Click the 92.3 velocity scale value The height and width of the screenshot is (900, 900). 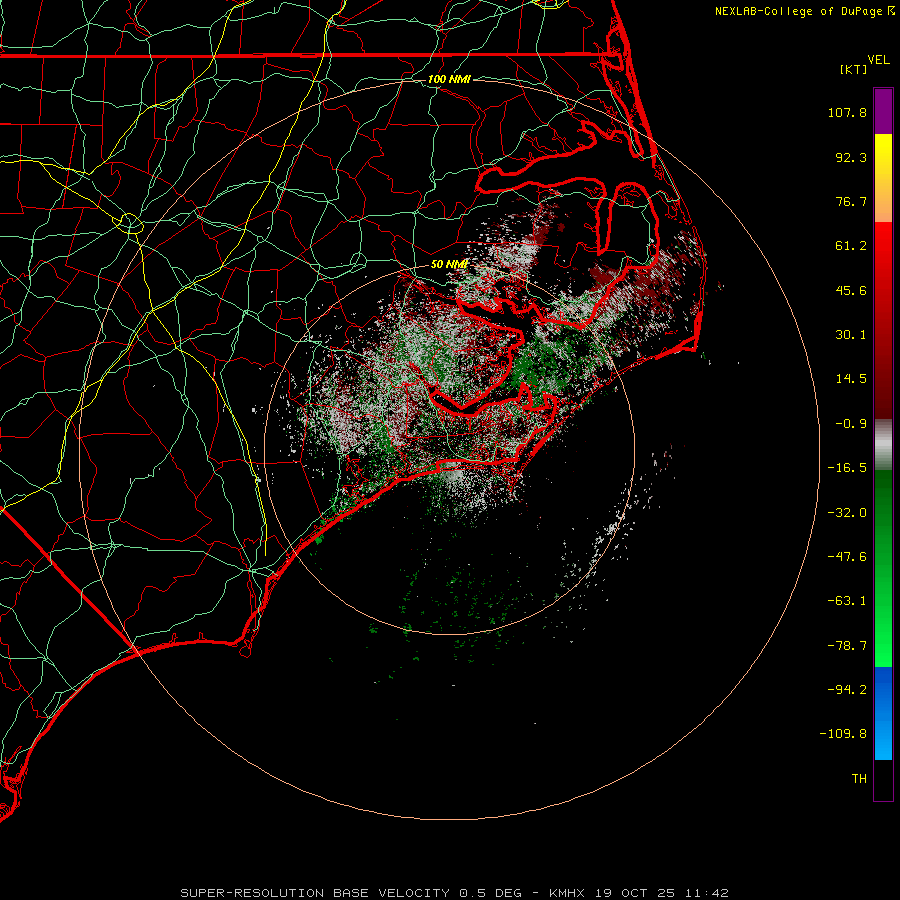tap(851, 157)
